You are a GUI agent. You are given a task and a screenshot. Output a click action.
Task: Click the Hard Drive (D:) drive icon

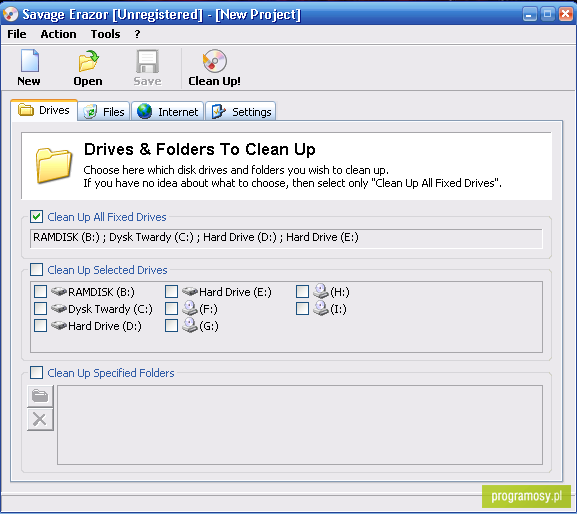click(59, 326)
